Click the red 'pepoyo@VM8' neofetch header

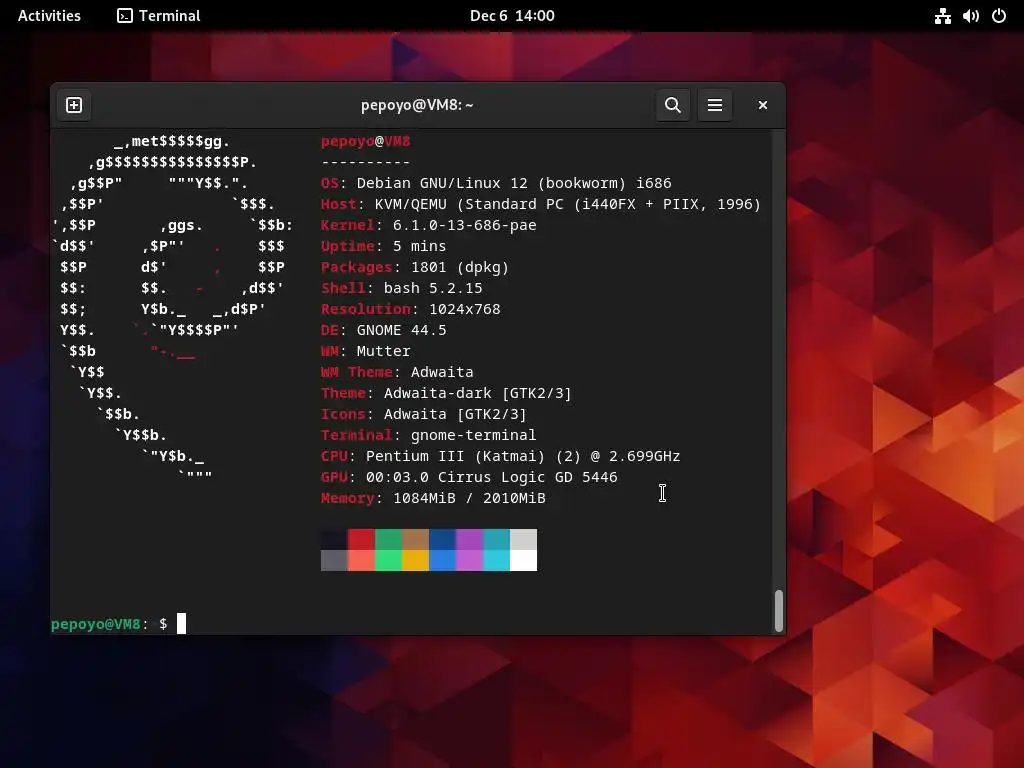pos(366,141)
